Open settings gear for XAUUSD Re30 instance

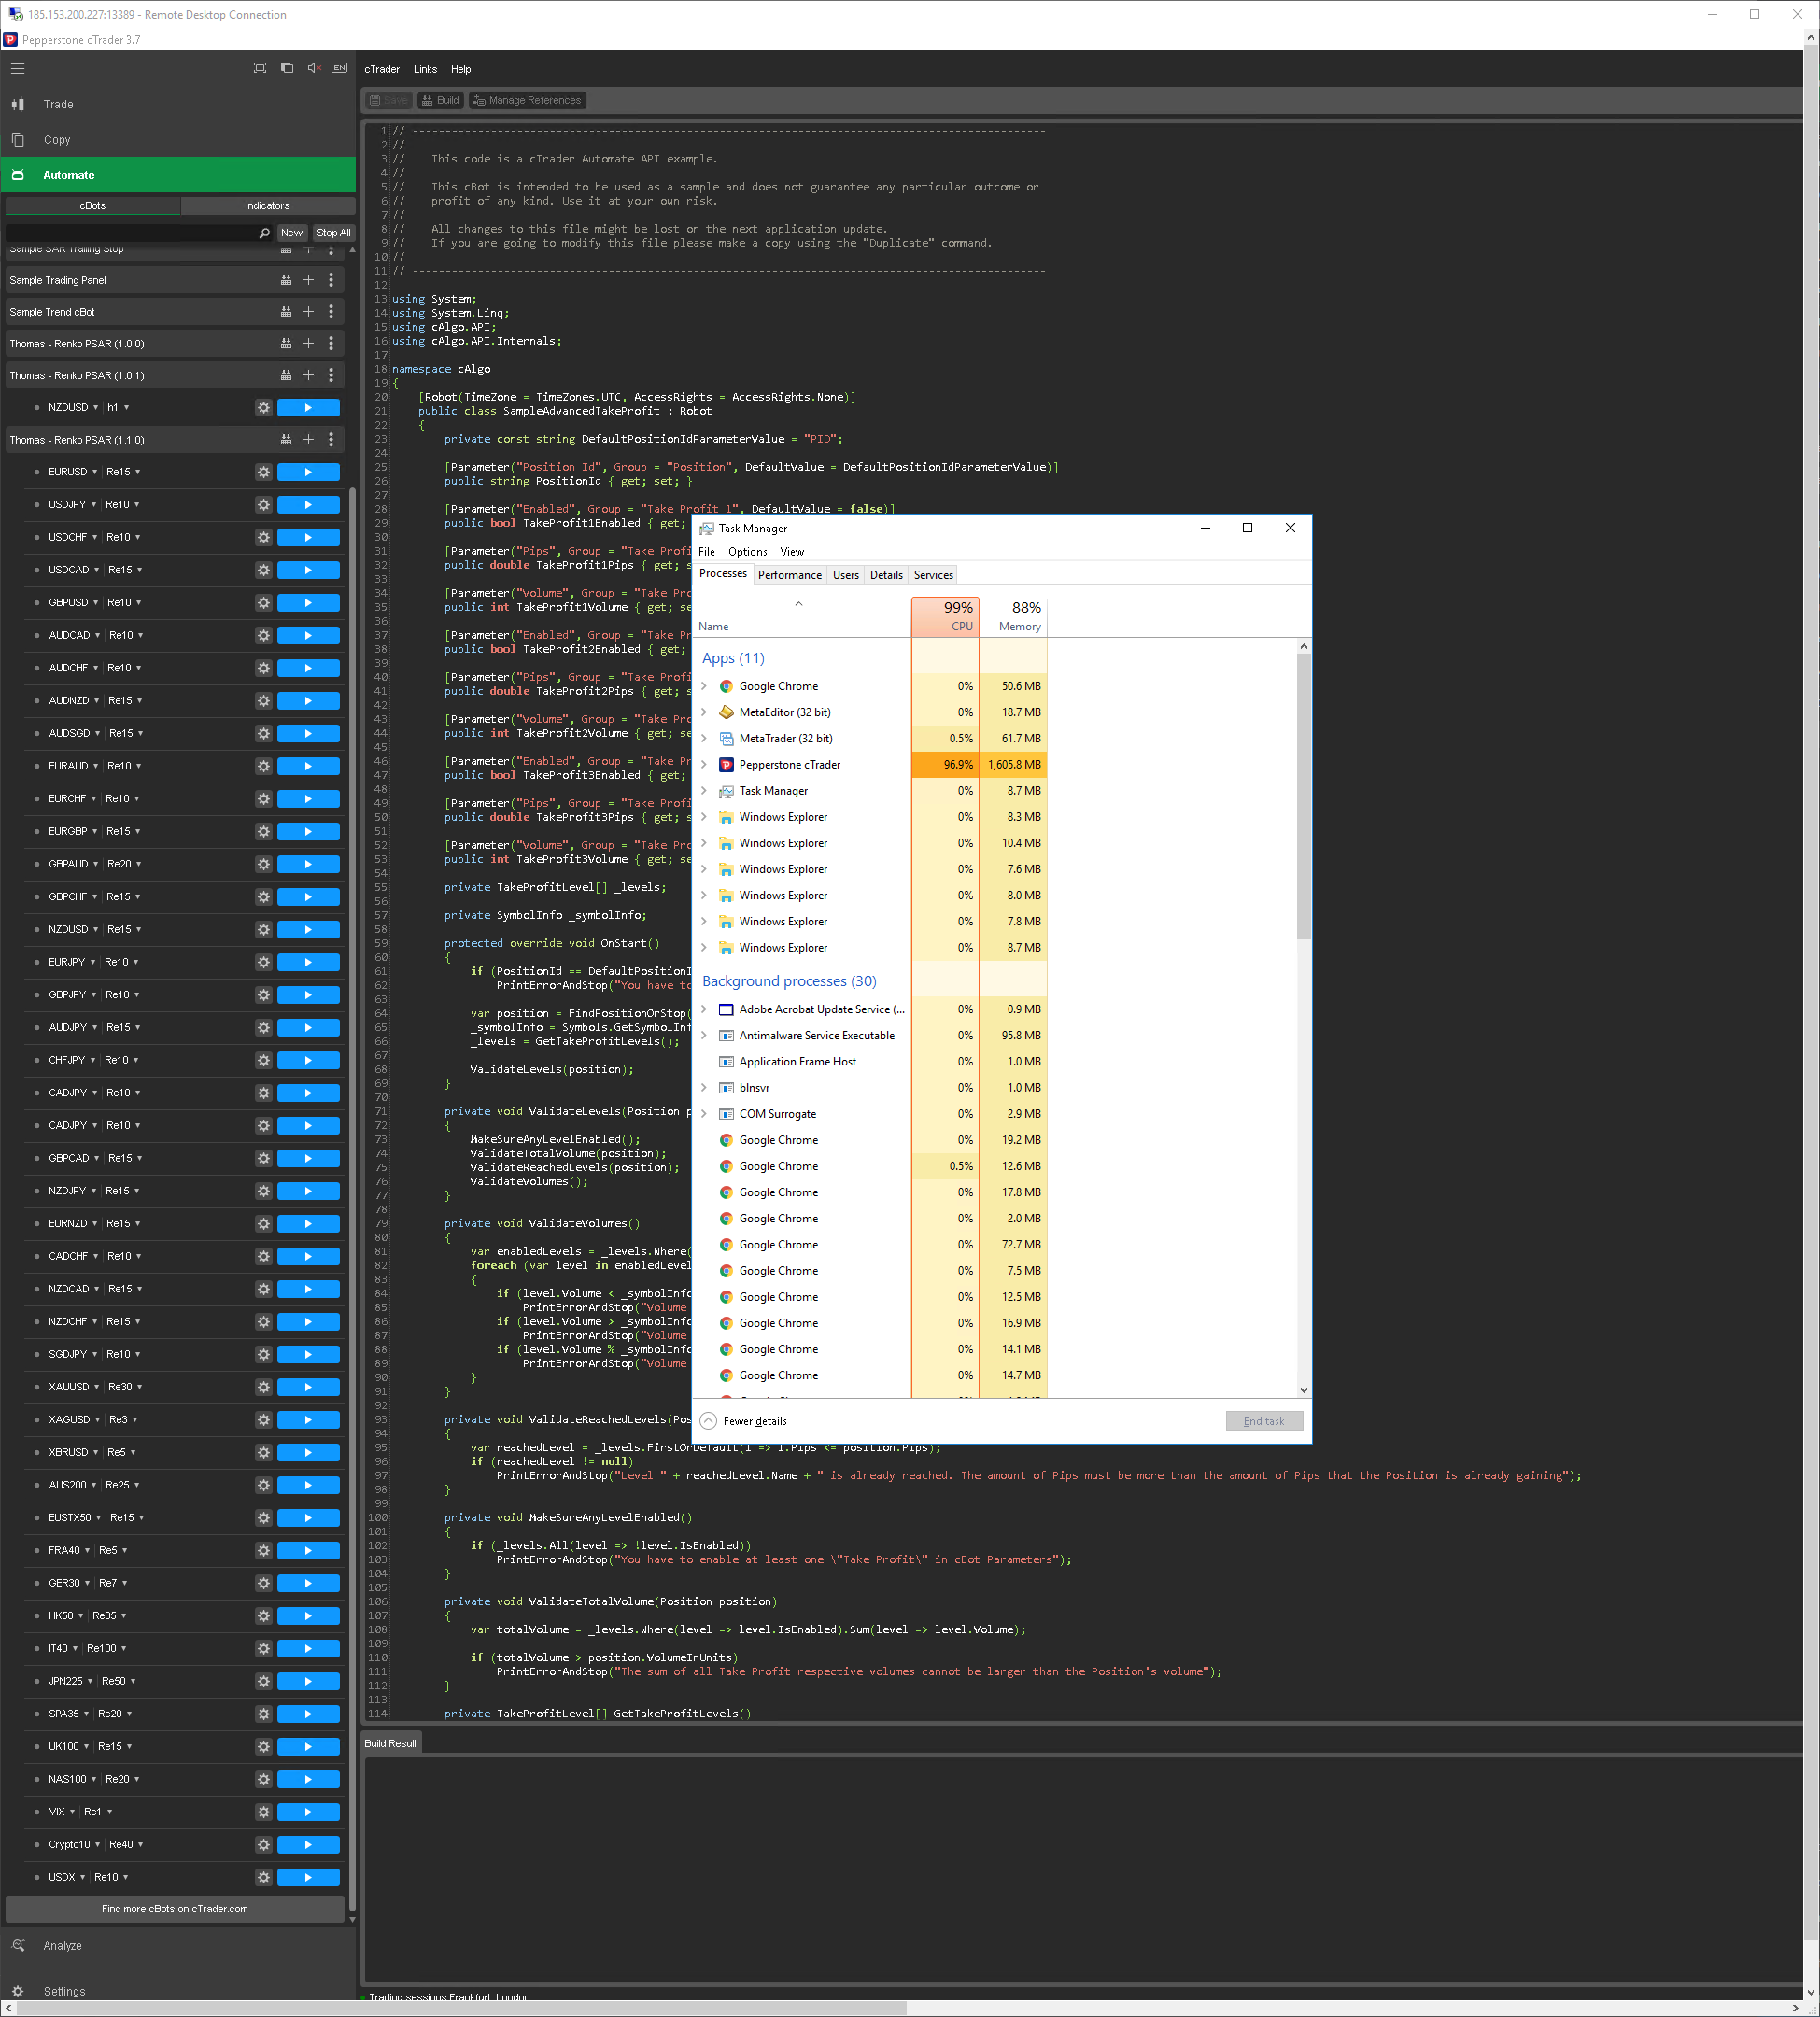pos(263,1387)
